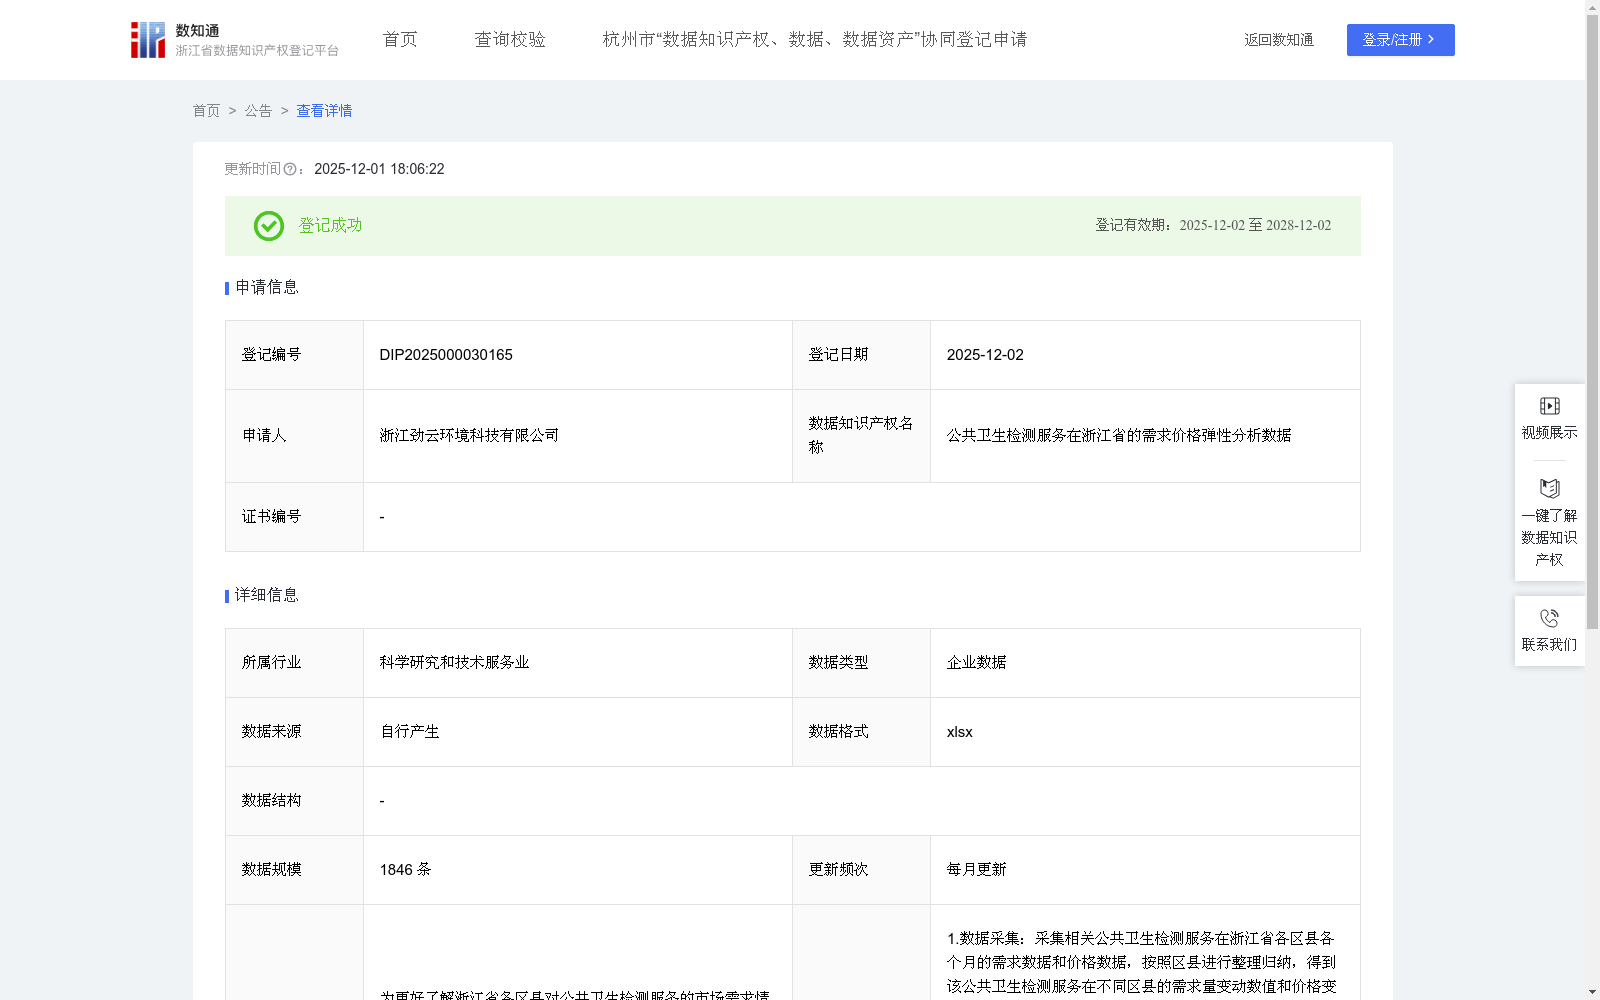The height and width of the screenshot is (1000, 1600).
Task: Click the update time 2025-12-01 18:06:22
Action: click(379, 169)
